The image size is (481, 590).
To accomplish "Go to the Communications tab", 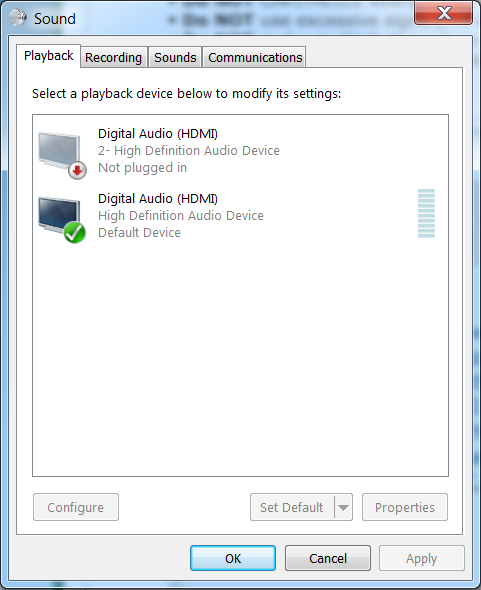I will pyautogui.click(x=255, y=58).
